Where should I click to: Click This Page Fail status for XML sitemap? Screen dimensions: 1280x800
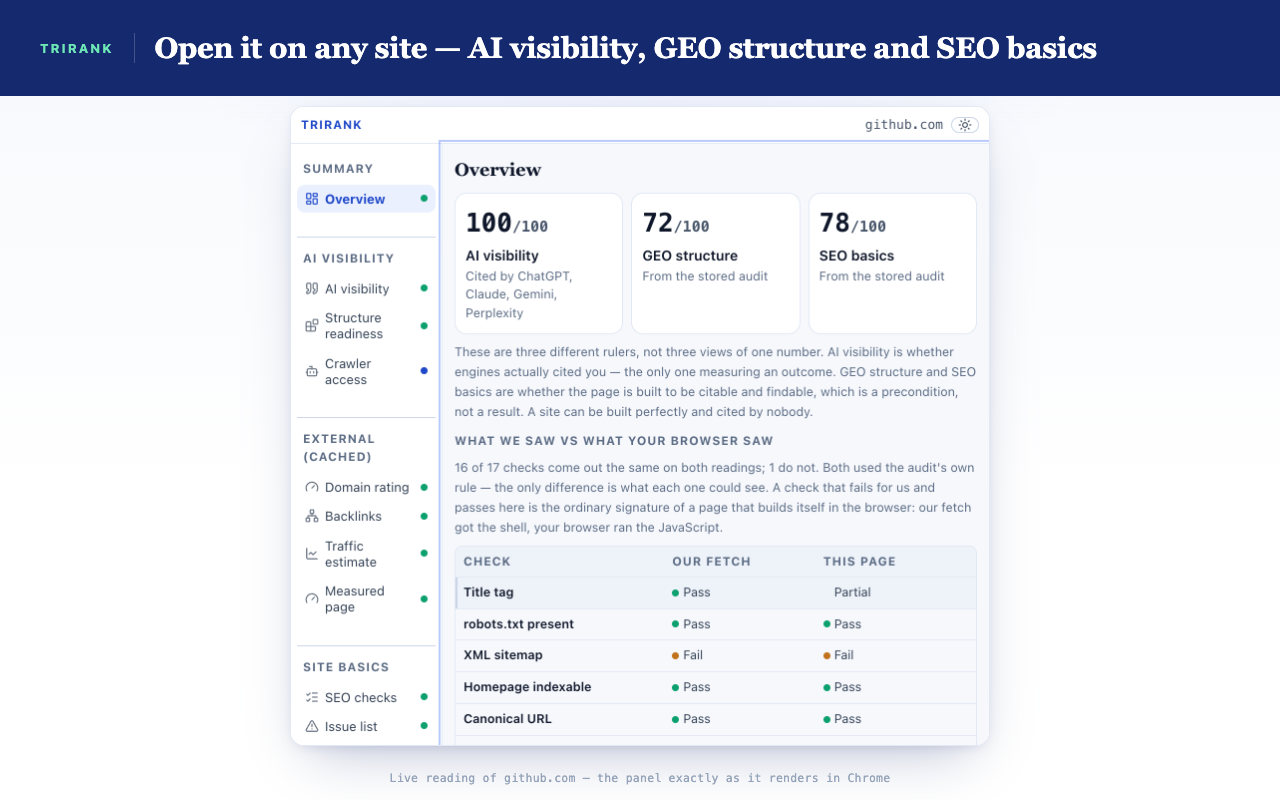point(839,656)
